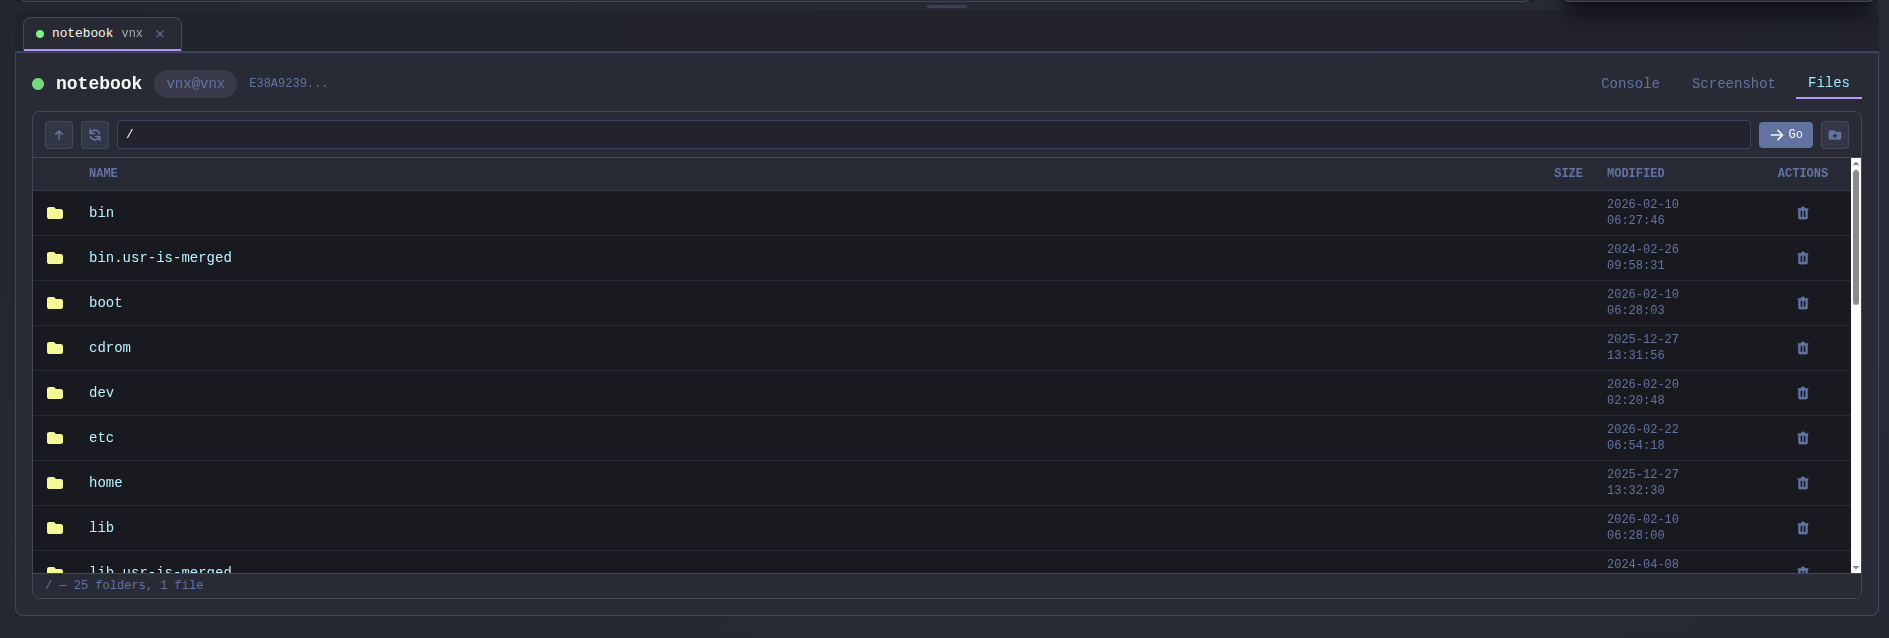Click the go up one directory arrow icon
Image resolution: width=1889 pixels, height=638 pixels.
59,135
